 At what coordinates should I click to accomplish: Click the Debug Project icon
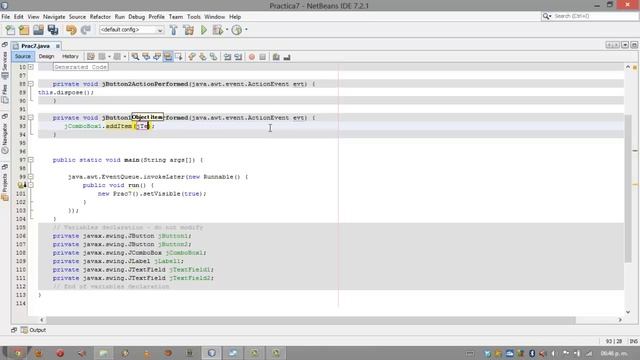coord(218,30)
